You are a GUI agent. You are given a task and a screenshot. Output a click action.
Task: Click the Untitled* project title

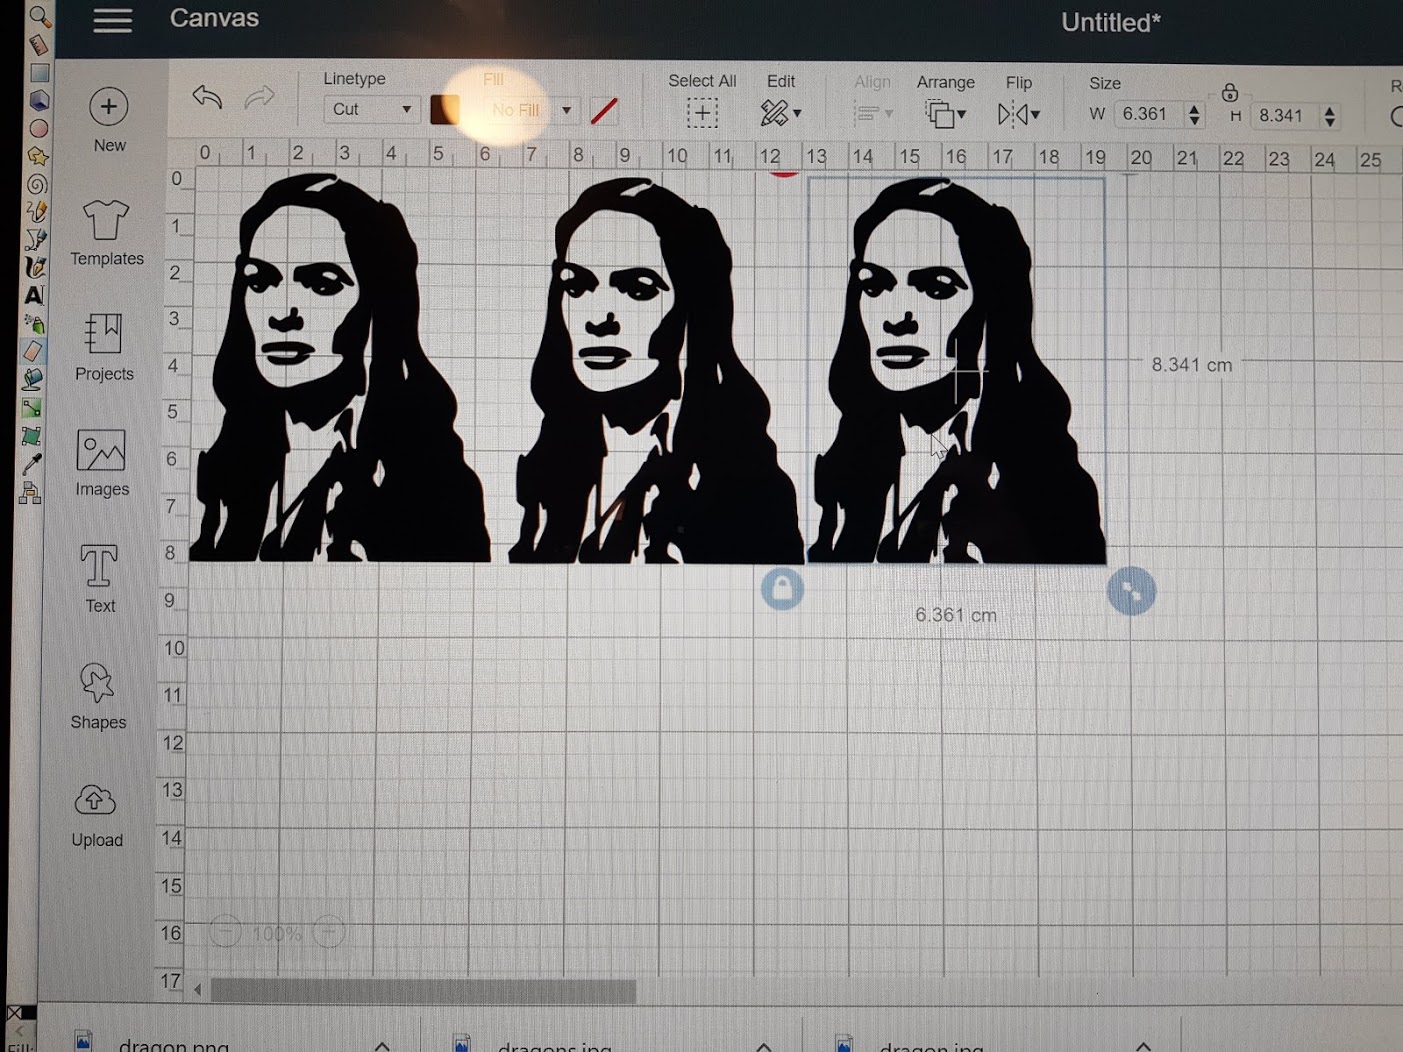click(x=1111, y=22)
